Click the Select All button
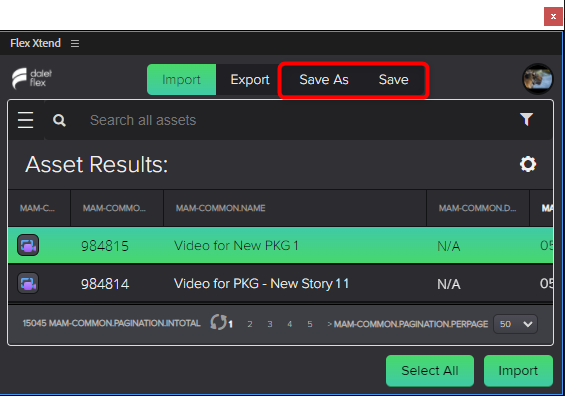 (x=430, y=371)
